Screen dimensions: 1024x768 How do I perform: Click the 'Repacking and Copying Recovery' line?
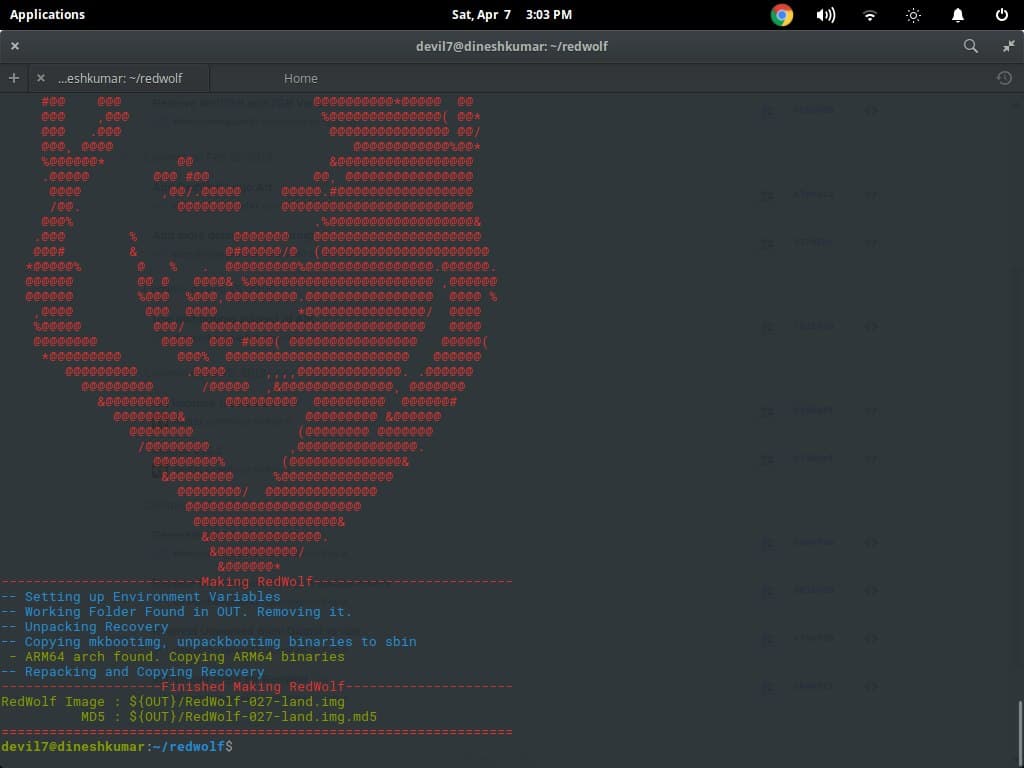pos(133,672)
